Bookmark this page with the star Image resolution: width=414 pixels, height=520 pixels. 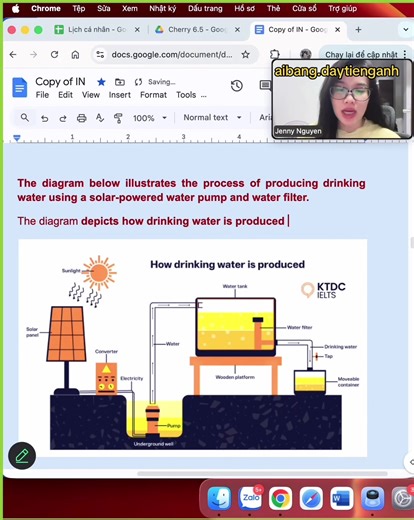(x=246, y=54)
